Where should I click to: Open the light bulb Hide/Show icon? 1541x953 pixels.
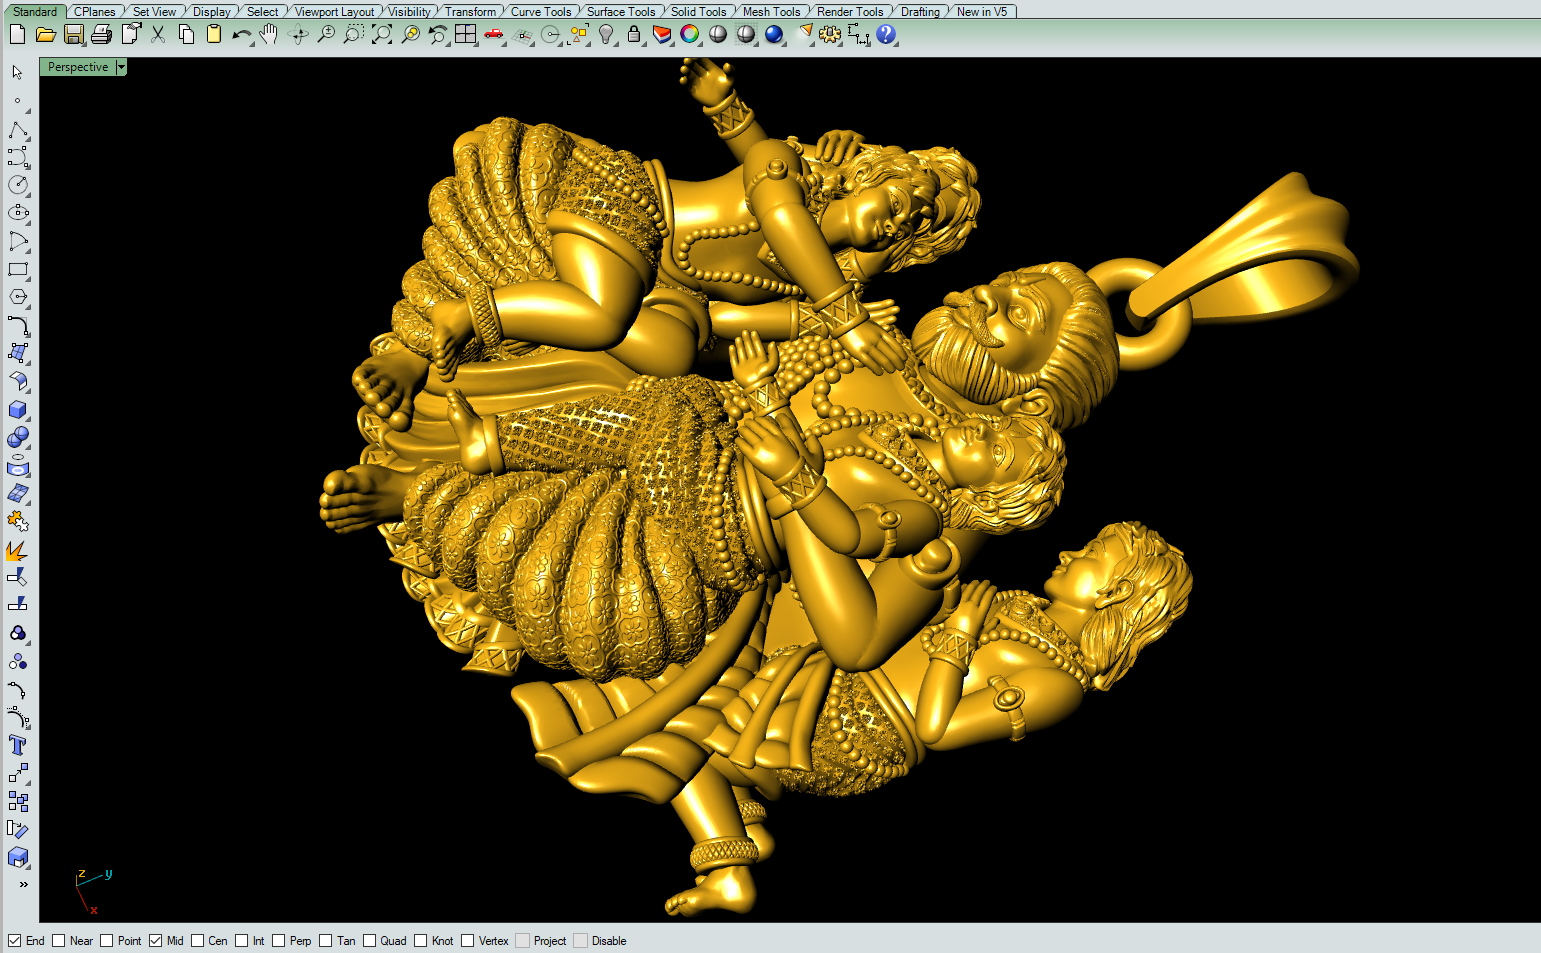point(606,34)
